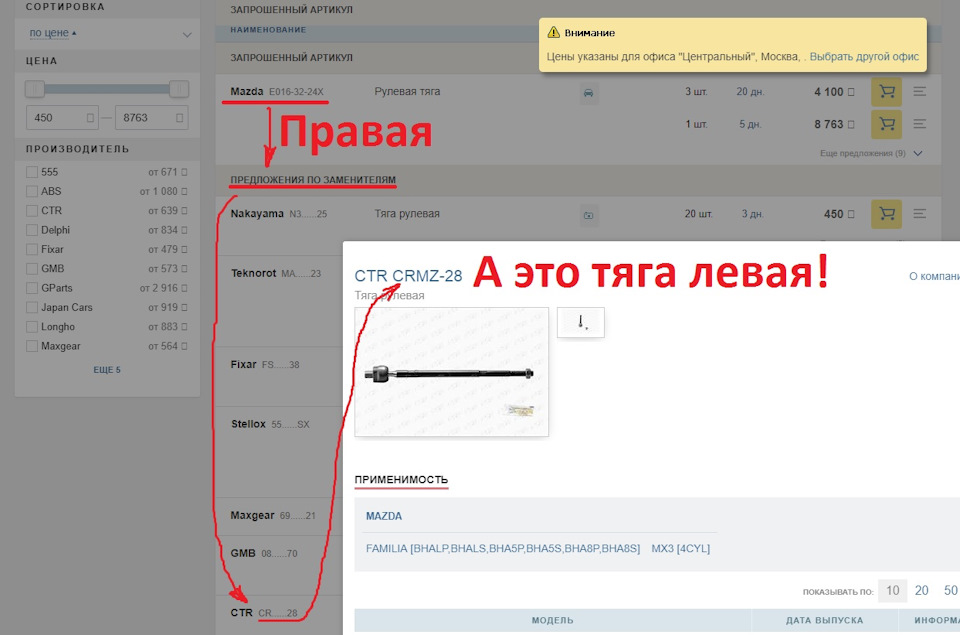
Task: Open menu for Nakayama 450 offer
Action: pyautogui.click(x=920, y=214)
